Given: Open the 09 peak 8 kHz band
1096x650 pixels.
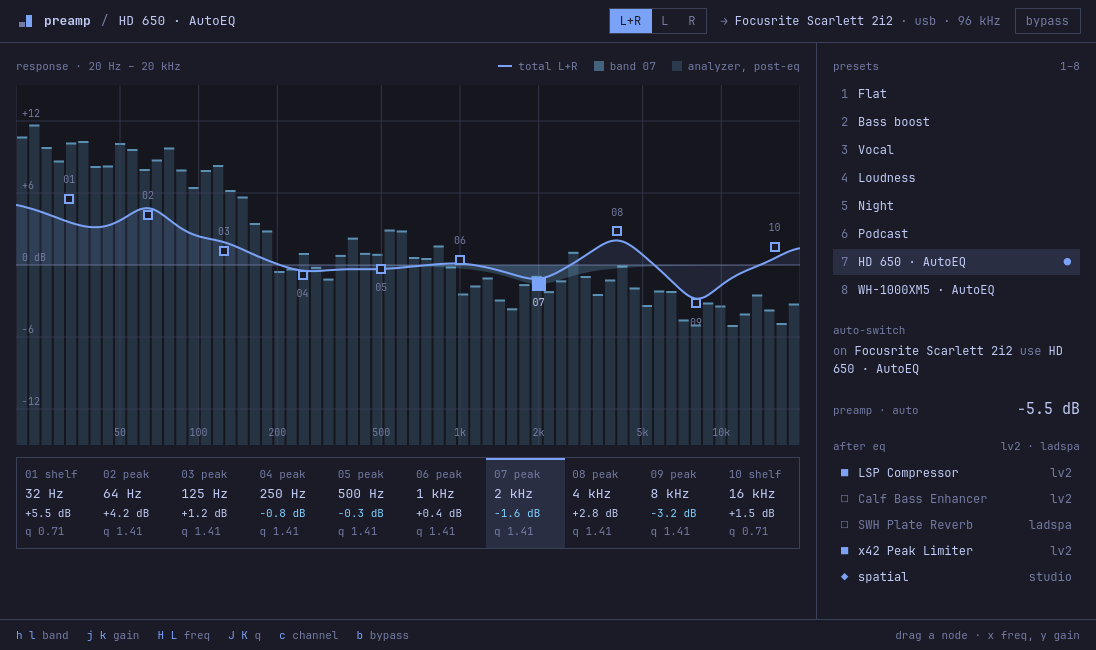Looking at the screenshot, I should (x=682, y=503).
